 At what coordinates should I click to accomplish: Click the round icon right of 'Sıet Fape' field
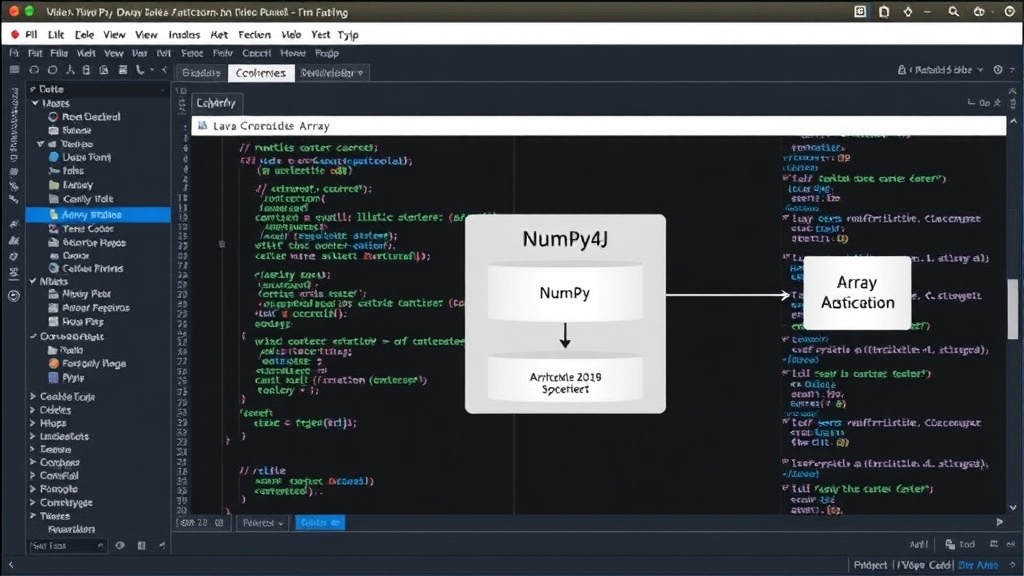[x=120, y=545]
